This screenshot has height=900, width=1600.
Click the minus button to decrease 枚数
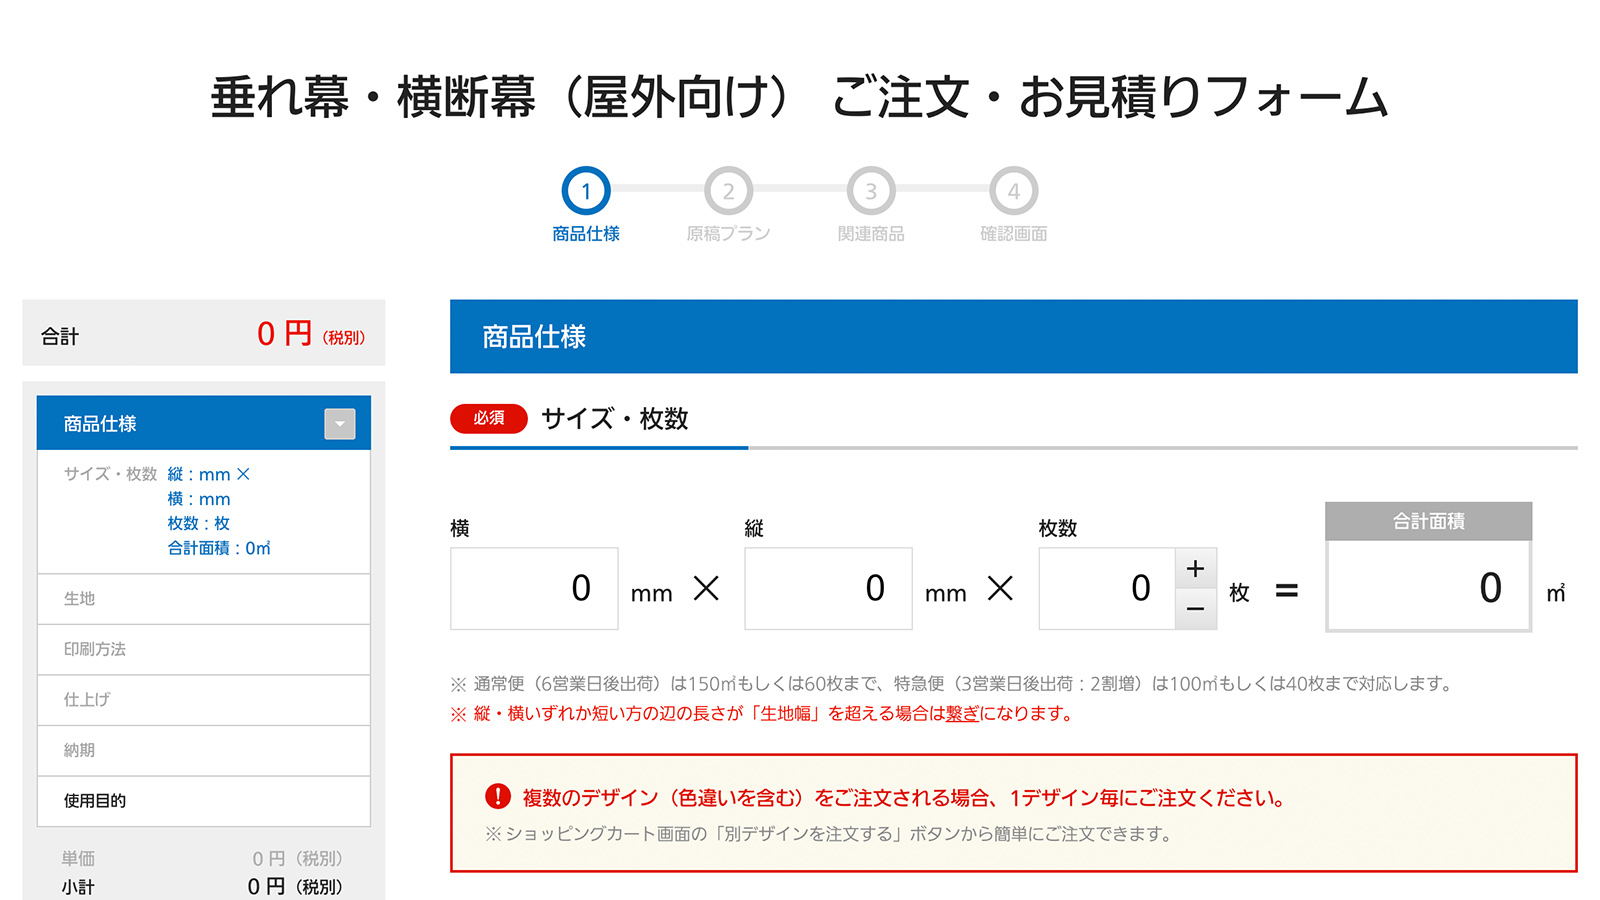point(1195,609)
